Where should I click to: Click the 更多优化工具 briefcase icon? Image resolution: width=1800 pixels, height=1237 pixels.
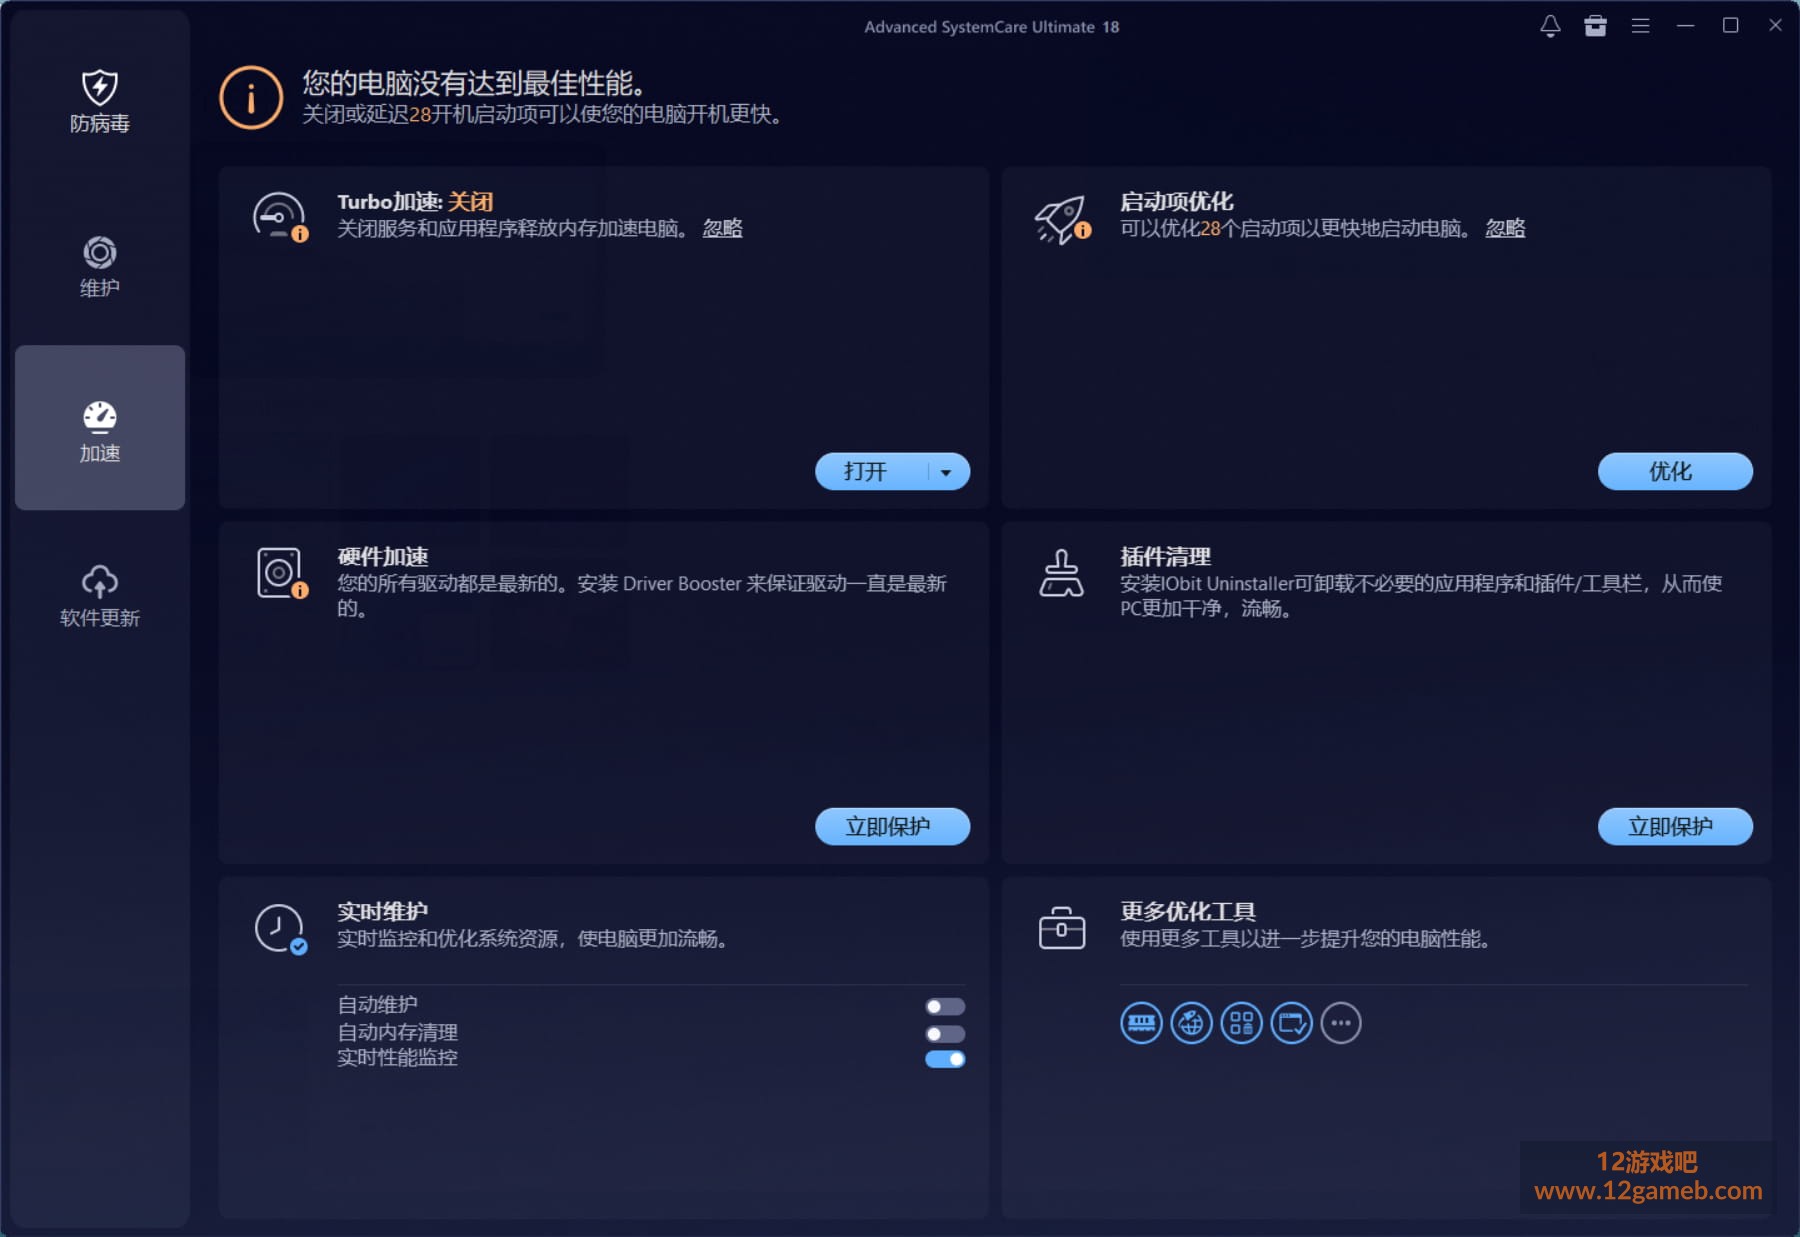pos(1062,927)
